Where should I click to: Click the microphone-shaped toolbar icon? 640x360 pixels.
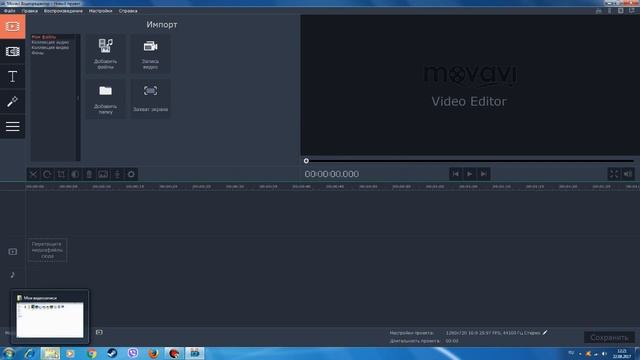click(89, 175)
